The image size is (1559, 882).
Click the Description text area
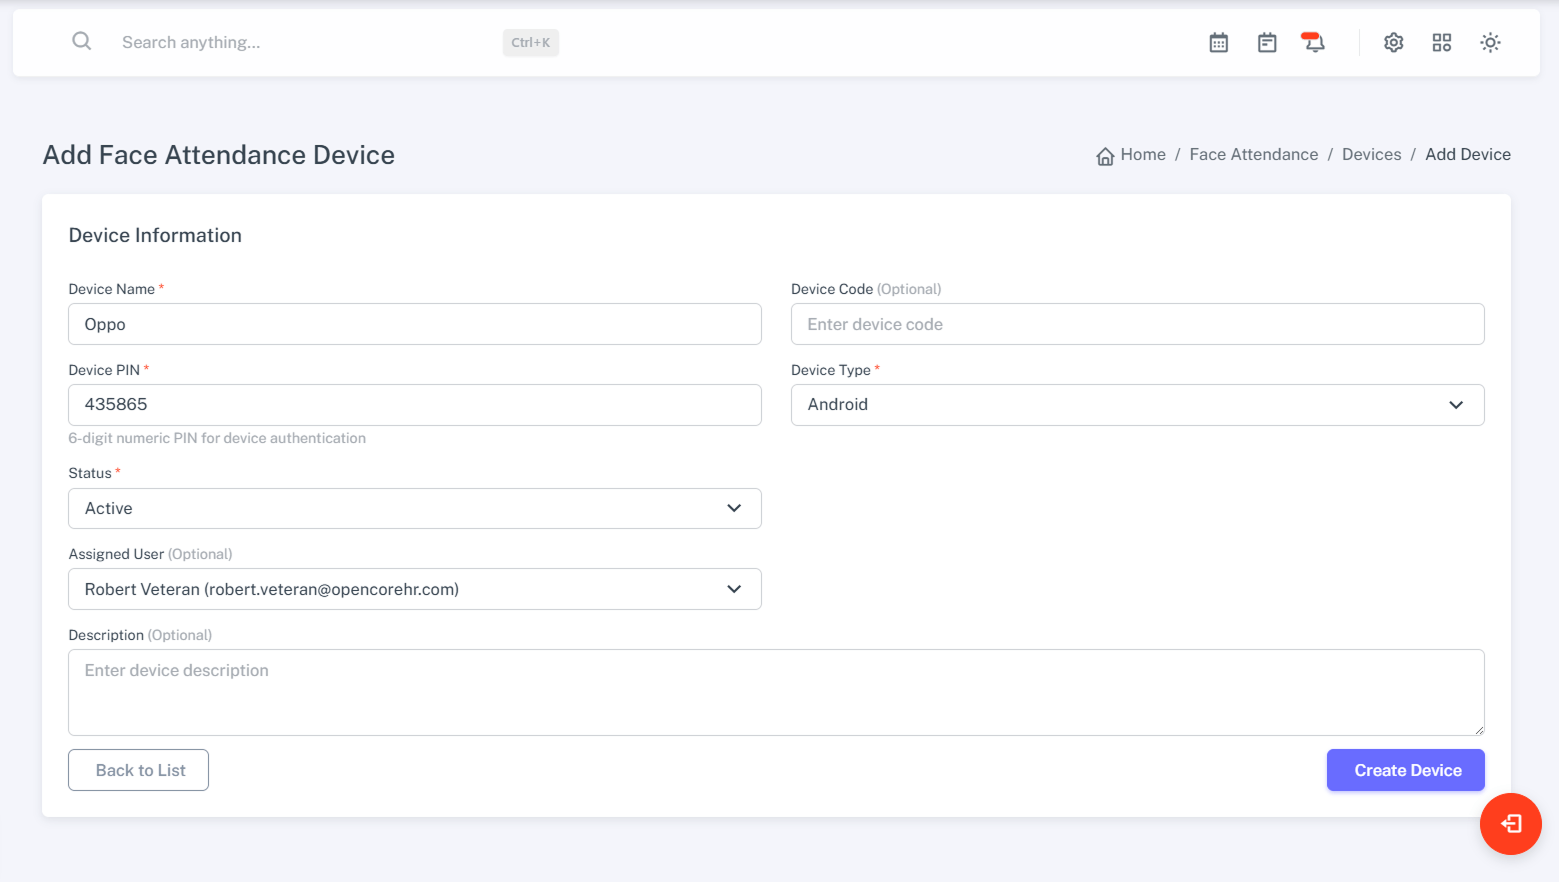[775, 692]
